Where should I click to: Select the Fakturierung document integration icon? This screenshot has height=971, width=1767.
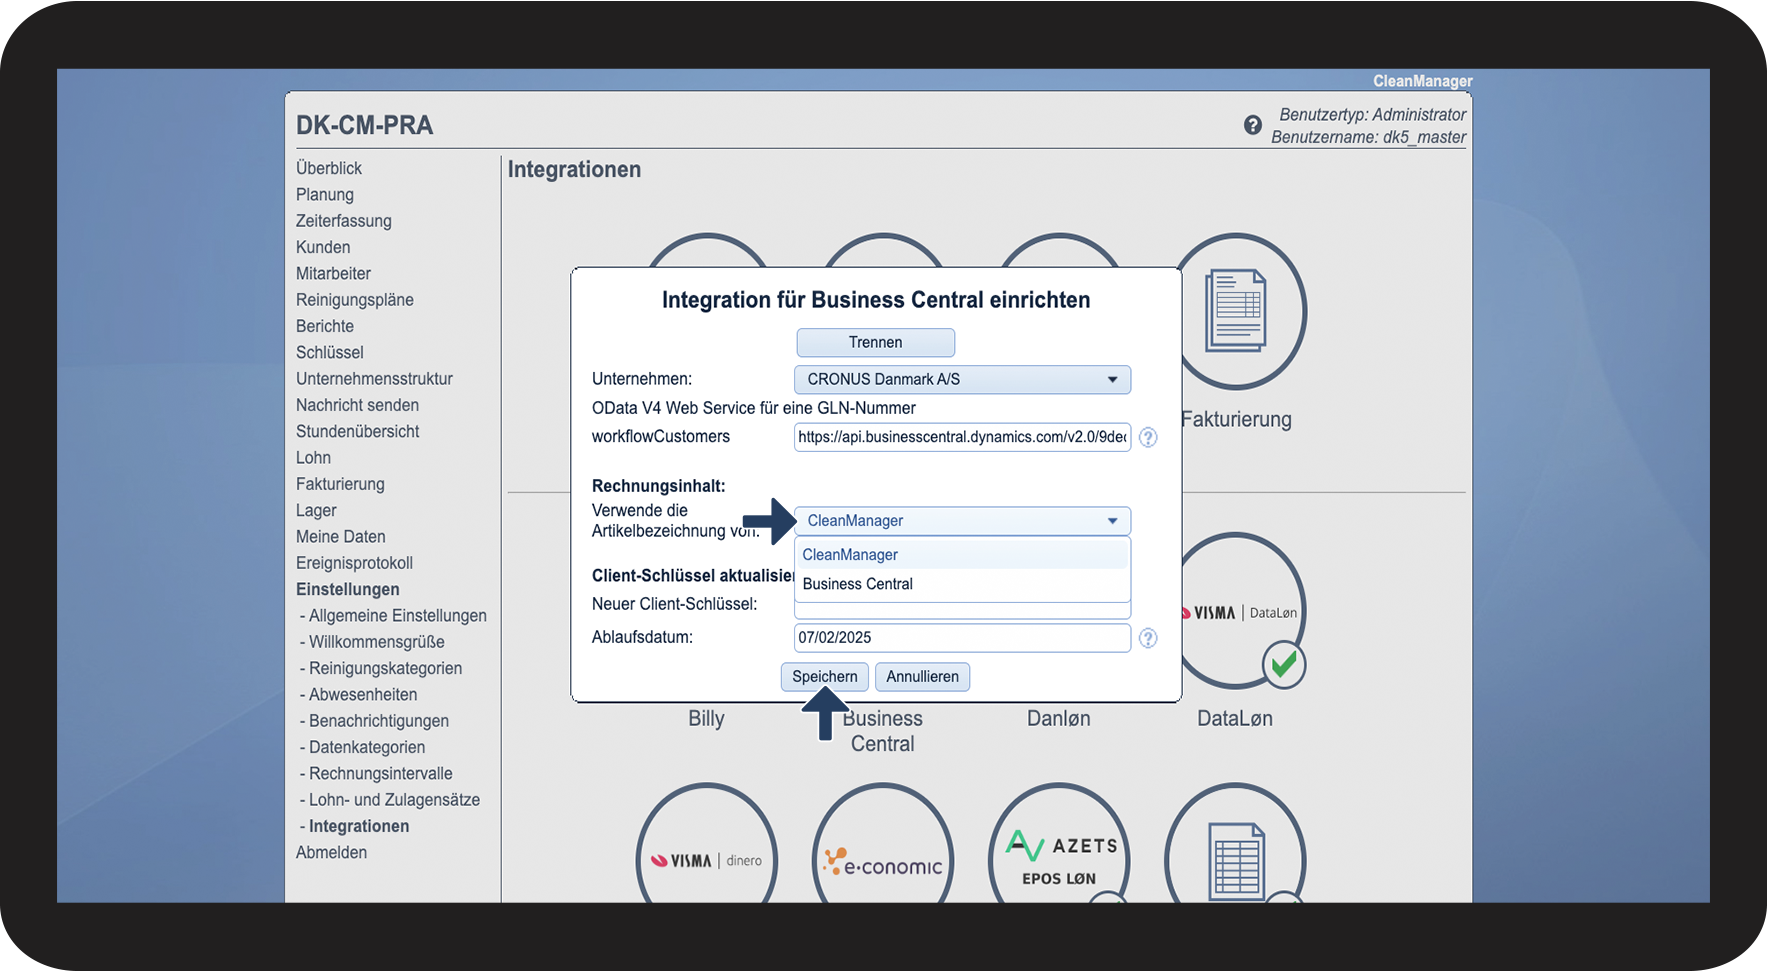1236,311
